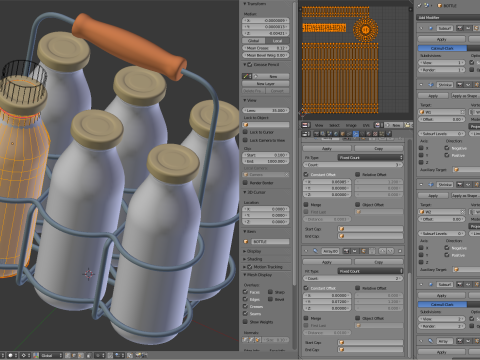
Task: Click the Lock to Object field
Action: pyautogui.click(x=266, y=125)
